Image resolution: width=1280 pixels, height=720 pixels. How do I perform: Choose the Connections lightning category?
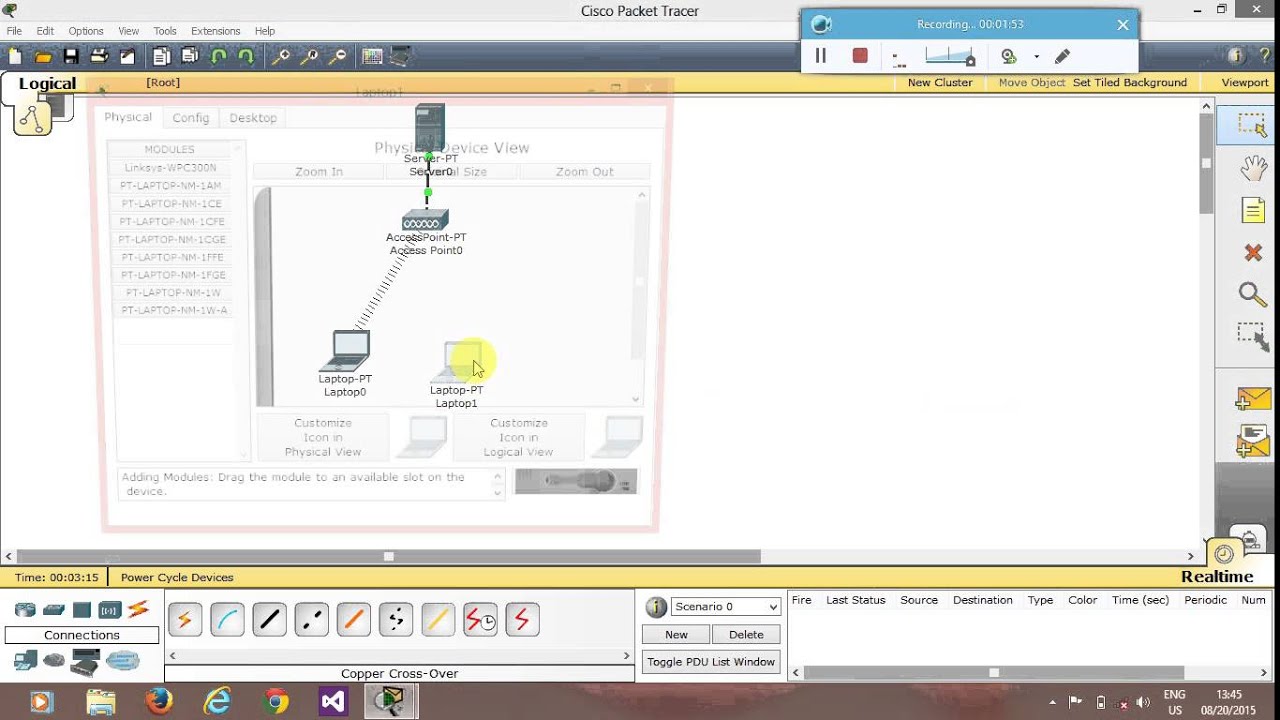pos(138,609)
